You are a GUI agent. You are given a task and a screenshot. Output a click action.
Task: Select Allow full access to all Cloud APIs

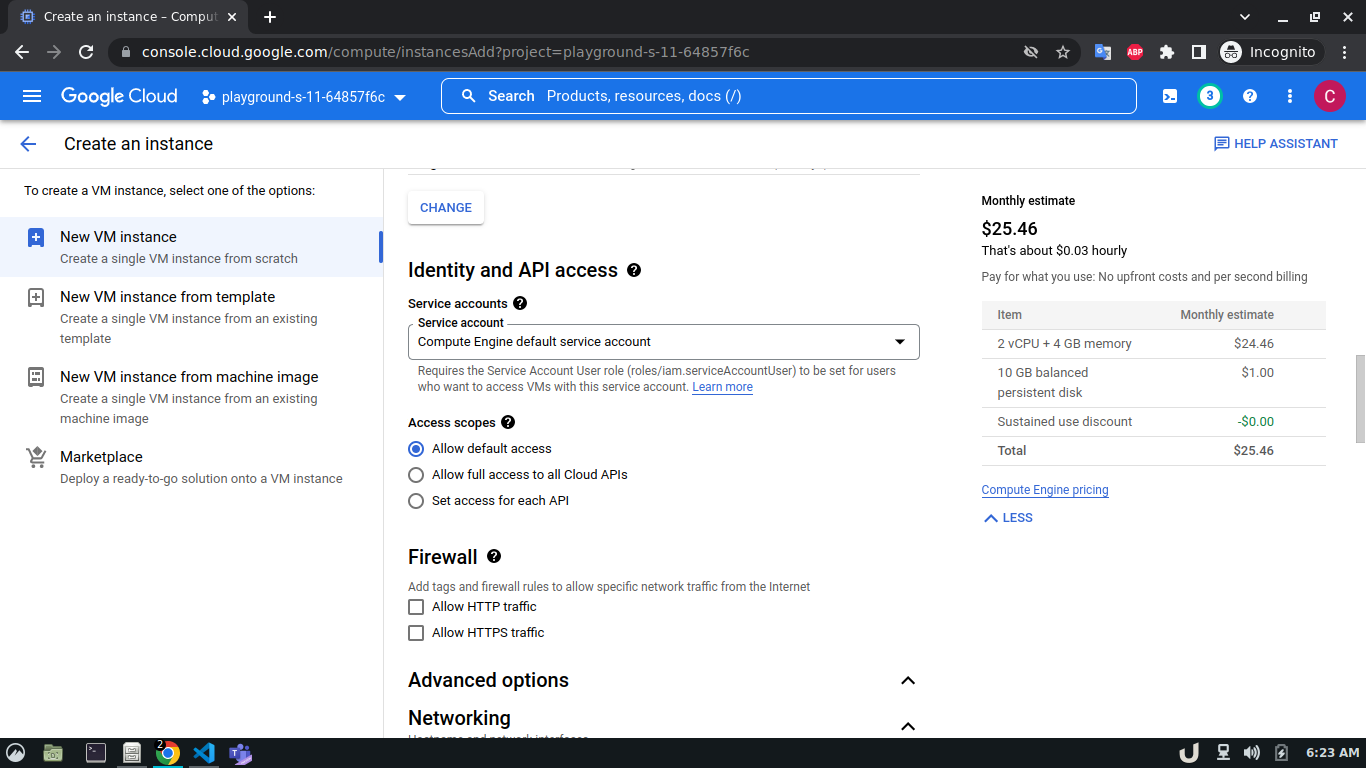416,475
